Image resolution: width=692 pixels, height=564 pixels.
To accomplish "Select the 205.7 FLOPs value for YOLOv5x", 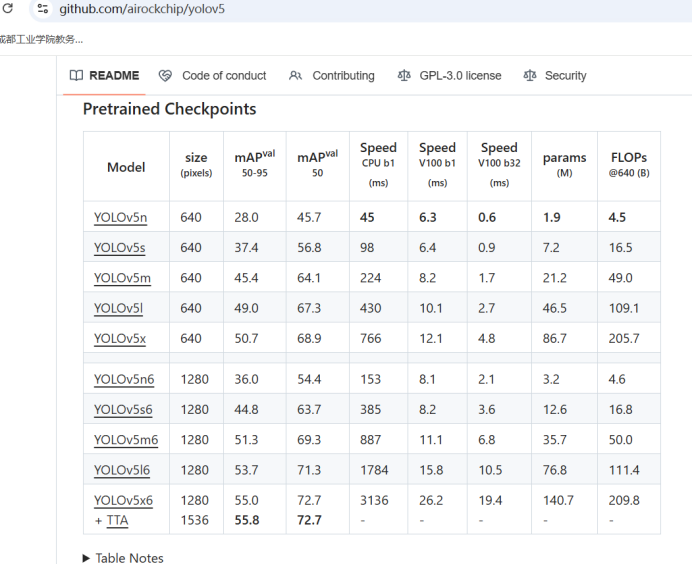I will coord(624,338).
